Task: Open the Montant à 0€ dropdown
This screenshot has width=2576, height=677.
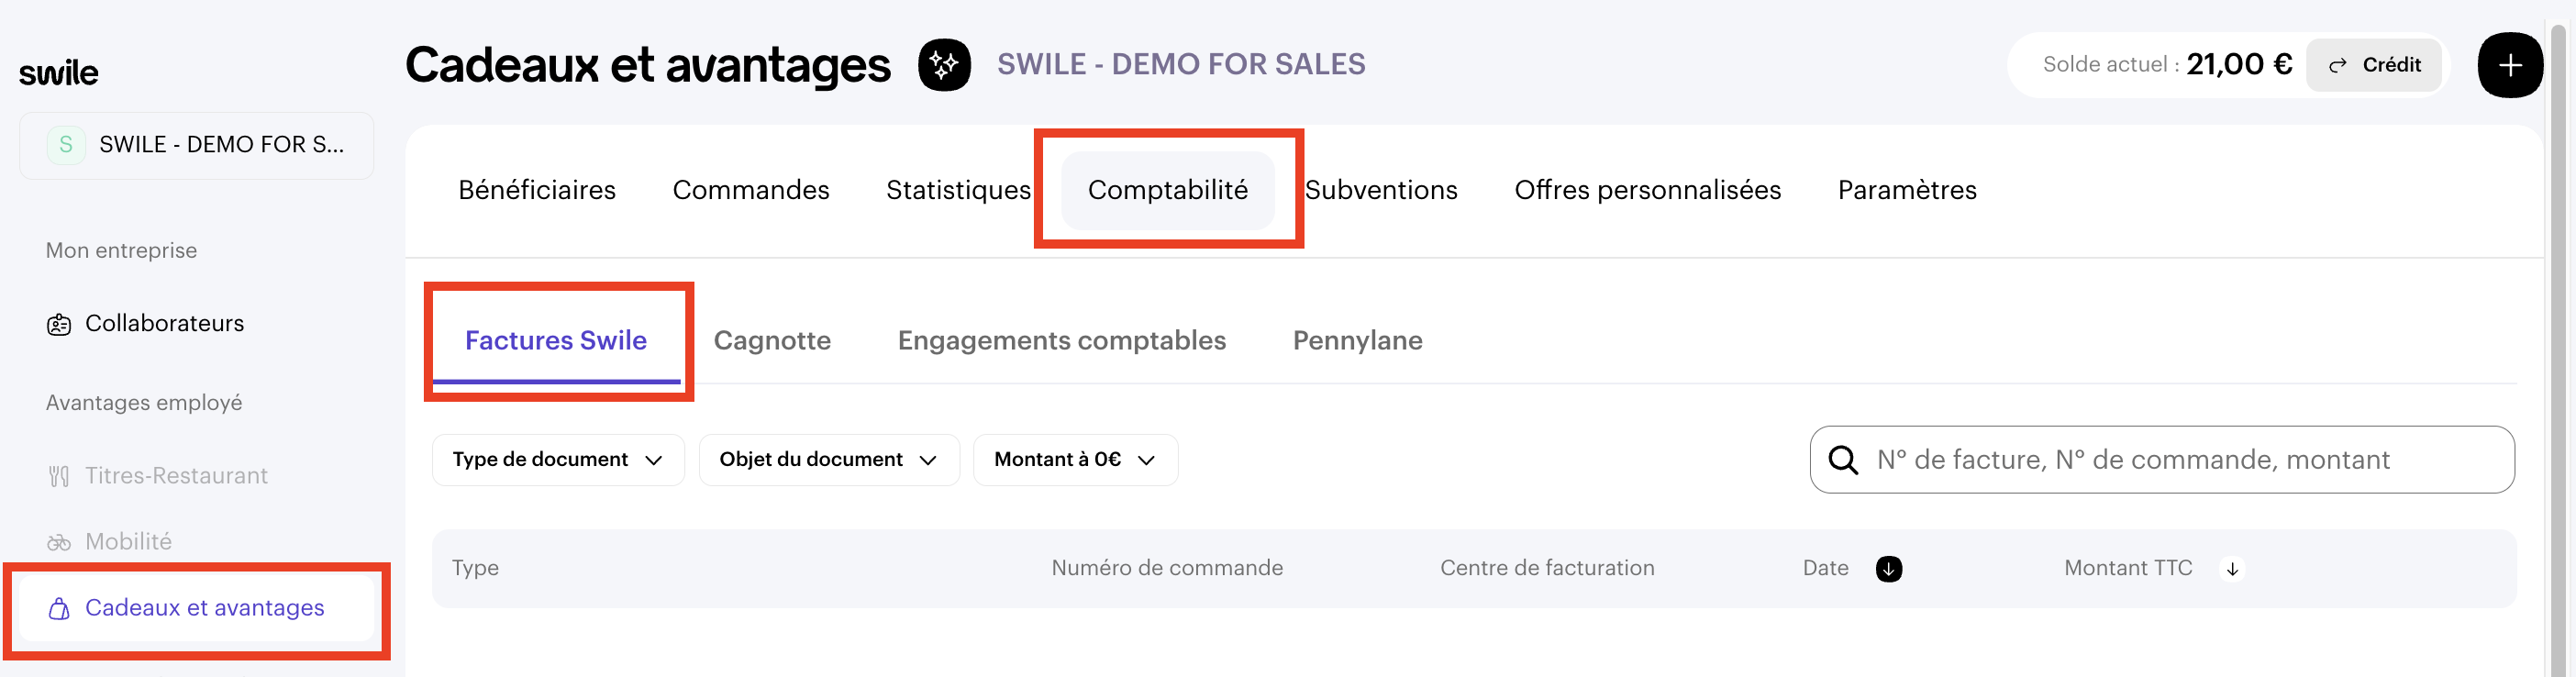Action: pos(1074,460)
